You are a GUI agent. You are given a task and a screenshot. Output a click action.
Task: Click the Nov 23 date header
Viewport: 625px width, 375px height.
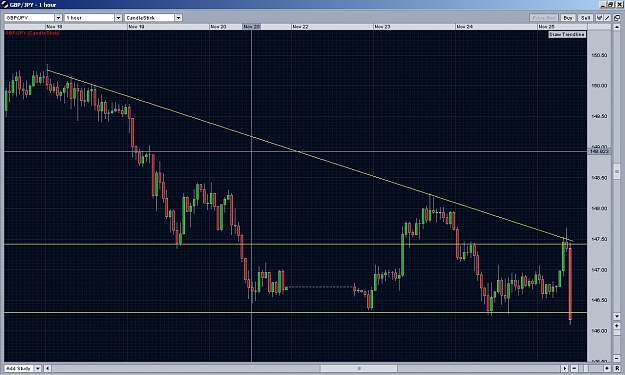click(382, 27)
